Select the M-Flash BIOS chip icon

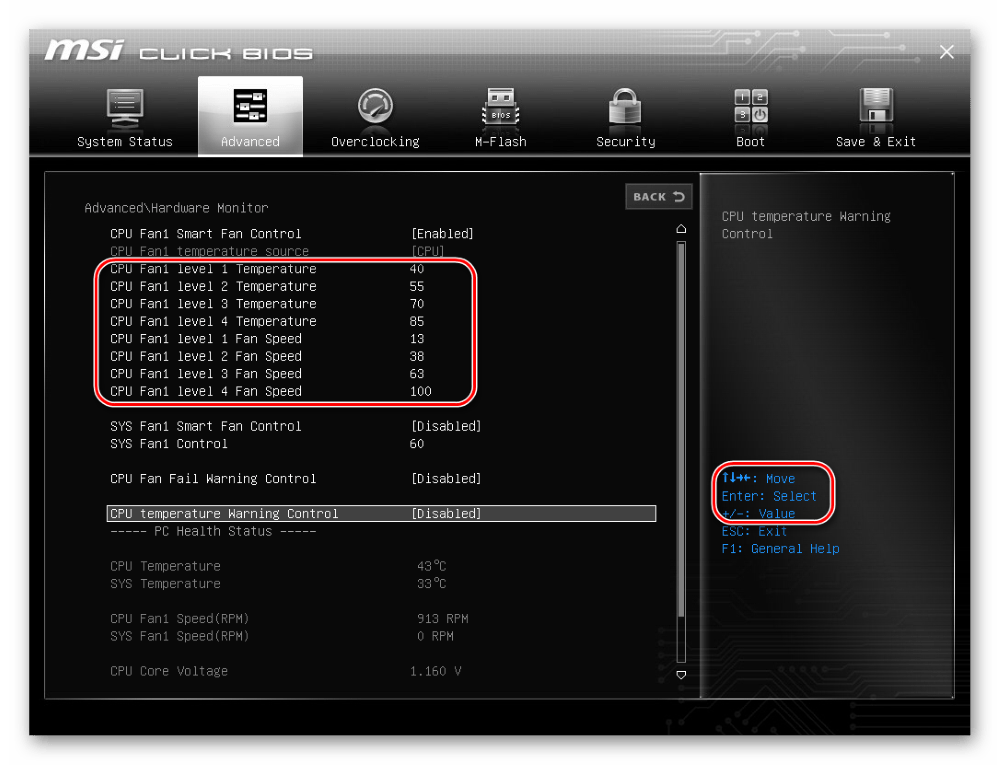pyautogui.click(x=500, y=107)
